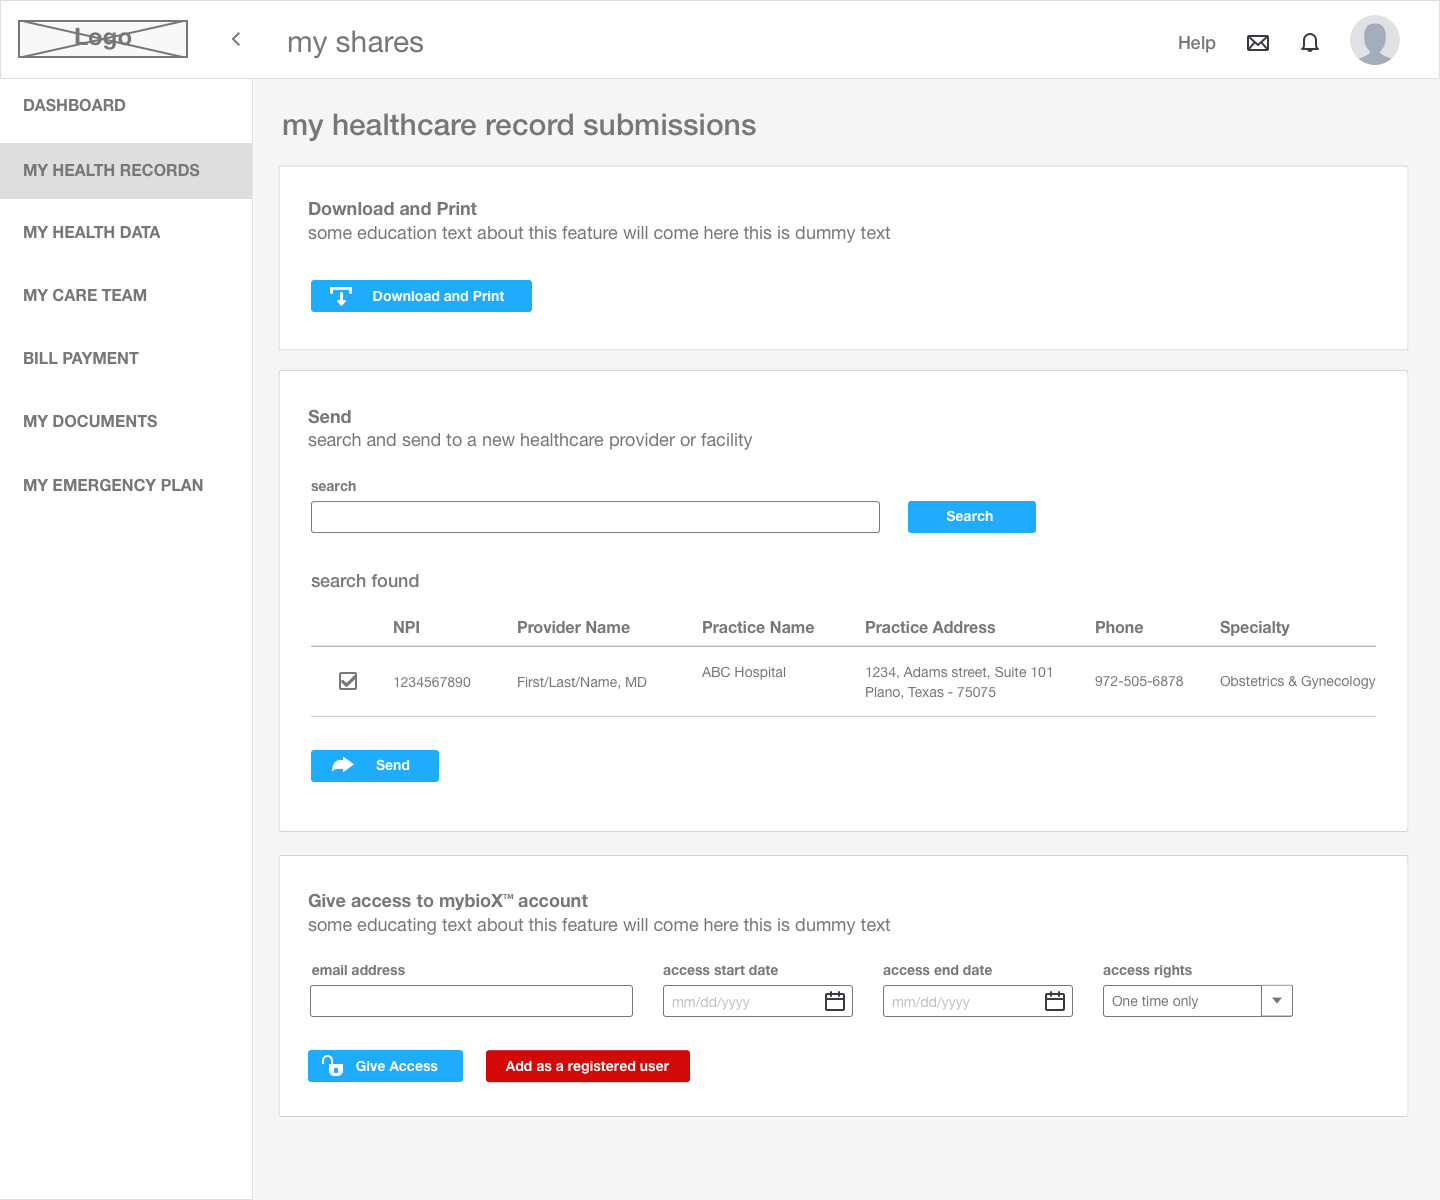The width and height of the screenshot is (1440, 1200).
Task: Click the Logo placeholder image
Action: point(103,39)
